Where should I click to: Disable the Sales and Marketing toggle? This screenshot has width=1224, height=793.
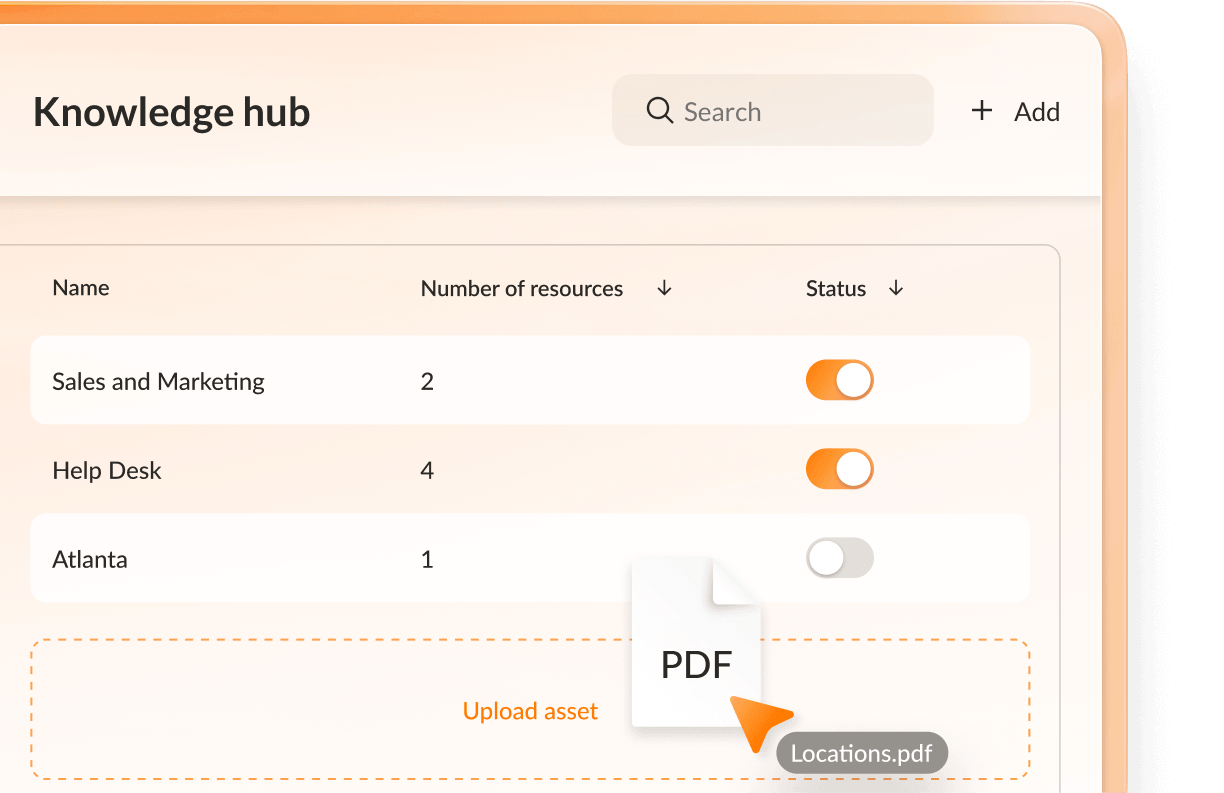[840, 380]
